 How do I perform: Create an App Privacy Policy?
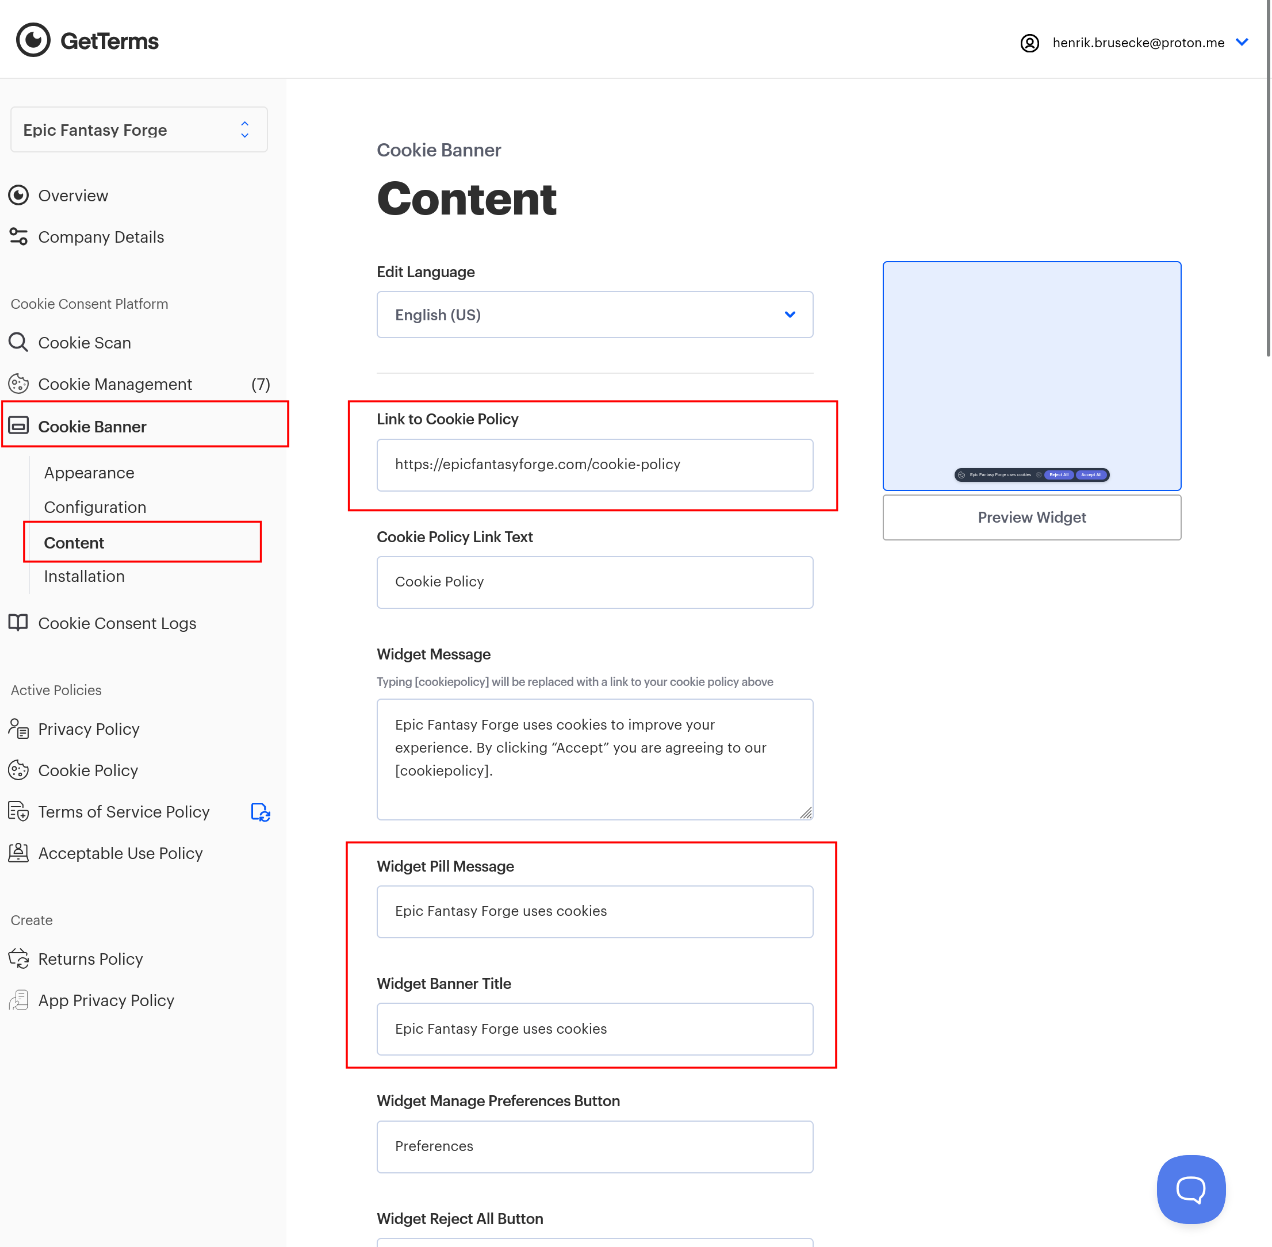tap(106, 1000)
